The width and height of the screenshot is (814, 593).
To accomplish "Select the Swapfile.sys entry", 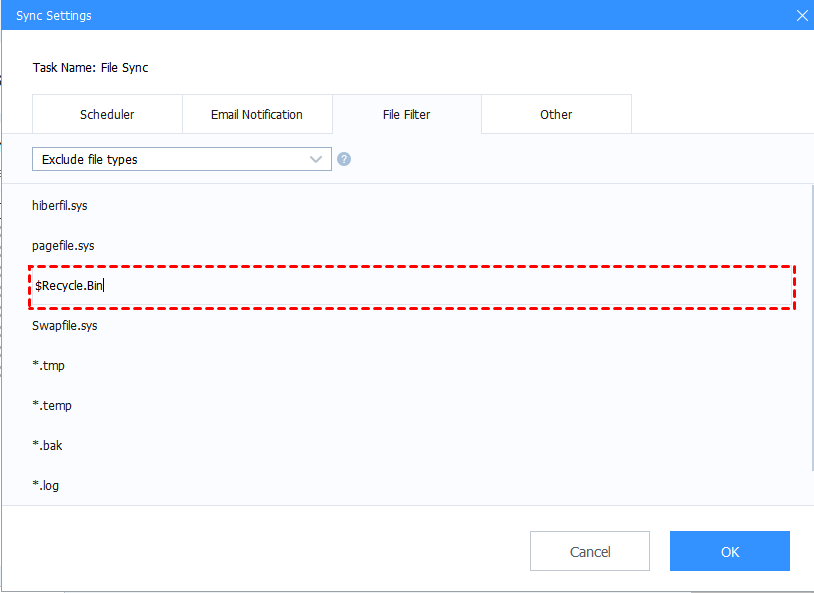I will point(65,326).
